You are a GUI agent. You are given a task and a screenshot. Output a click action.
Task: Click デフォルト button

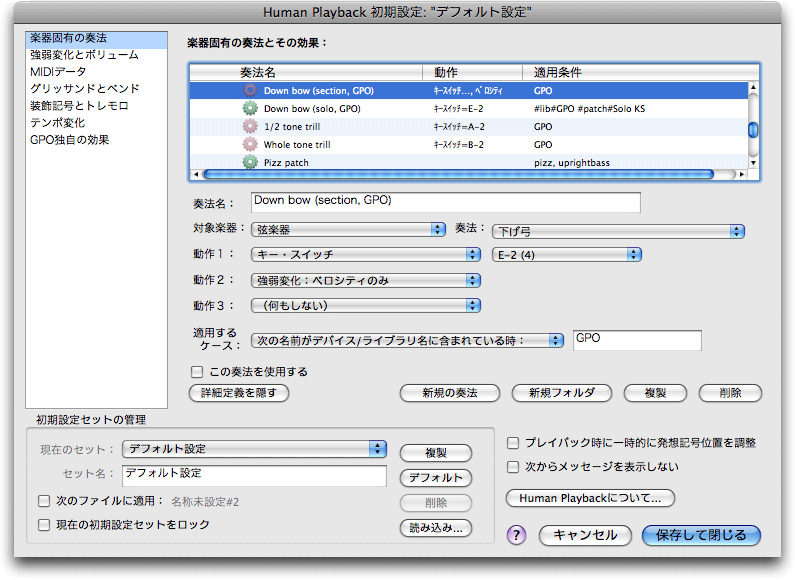[x=436, y=478]
